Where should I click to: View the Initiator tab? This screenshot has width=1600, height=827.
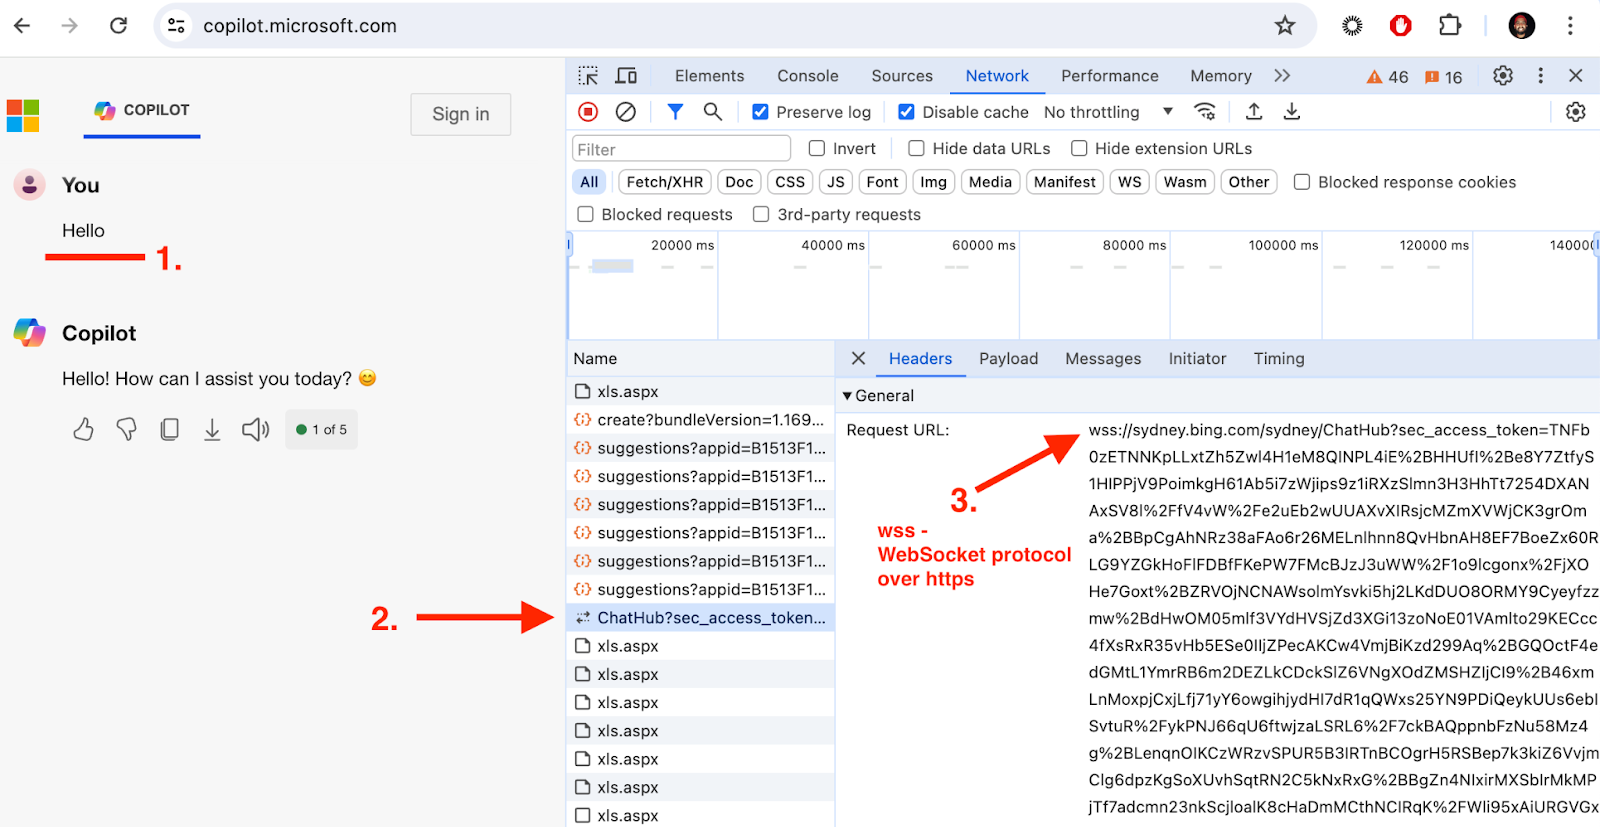[x=1197, y=359]
